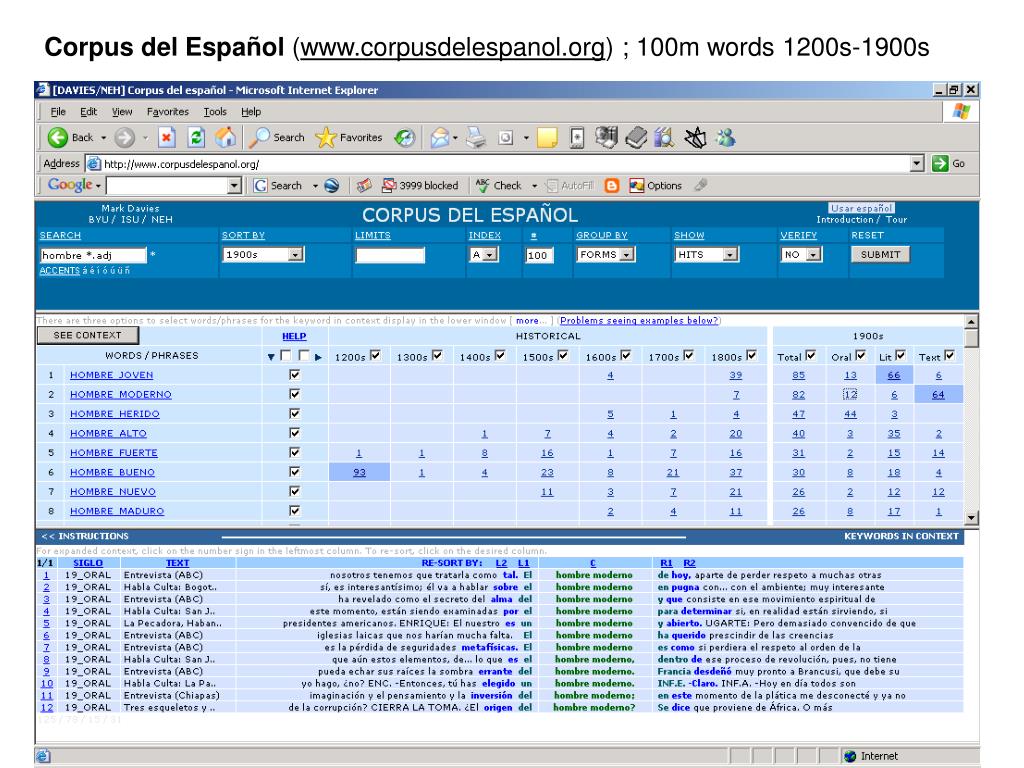Toggle the 1800s column checkbox
The height and width of the screenshot is (768, 1024).
pyautogui.click(x=752, y=355)
